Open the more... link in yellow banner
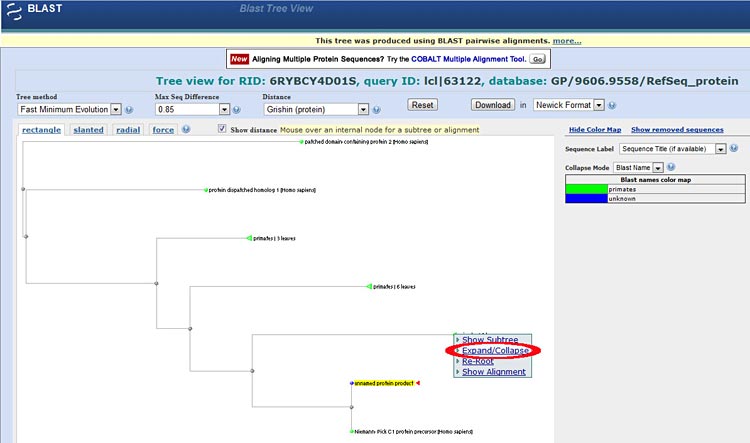Image resolution: width=750 pixels, height=443 pixels. pos(567,41)
